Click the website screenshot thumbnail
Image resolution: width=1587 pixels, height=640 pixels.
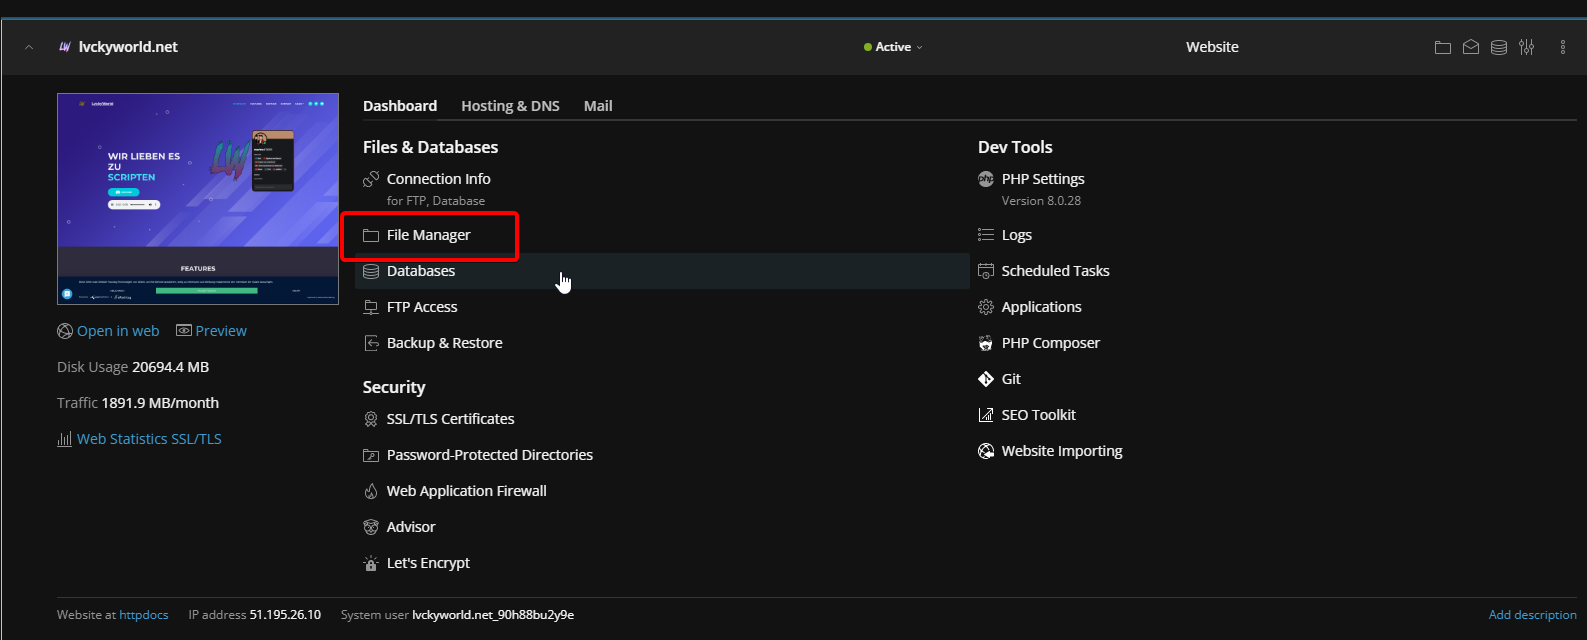[198, 199]
